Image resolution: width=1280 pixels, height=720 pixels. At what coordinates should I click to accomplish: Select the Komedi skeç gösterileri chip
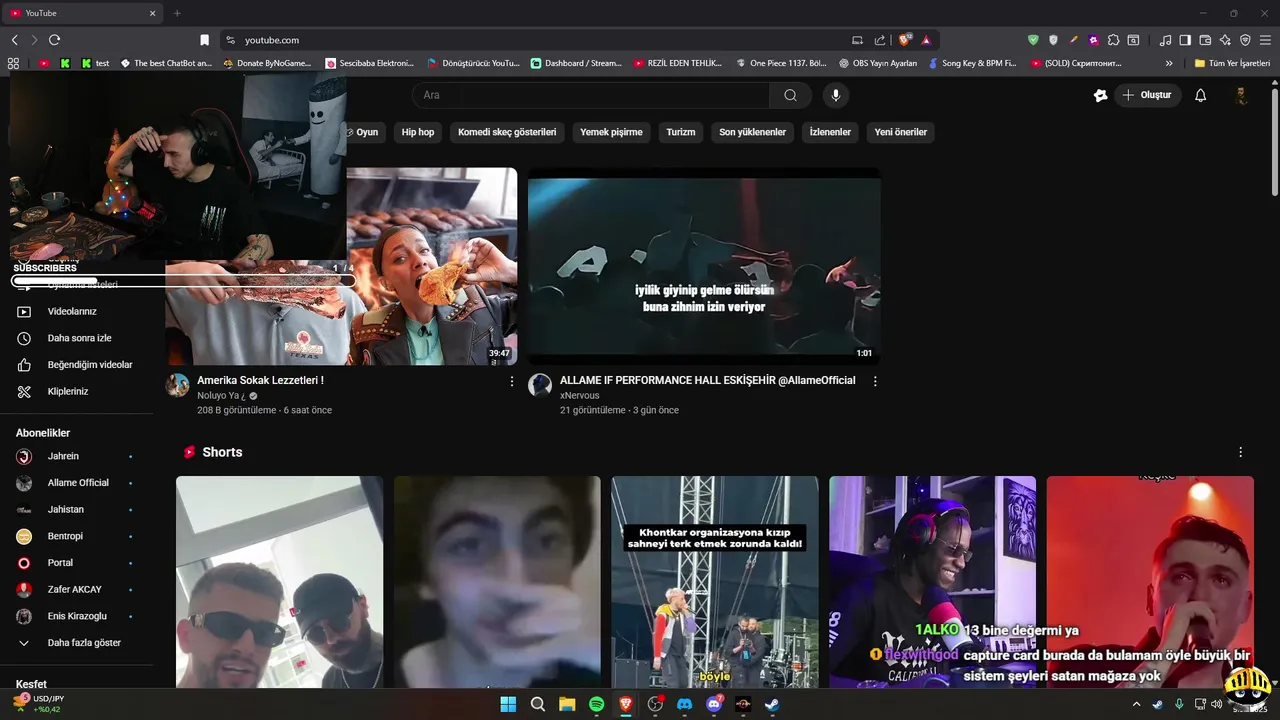click(507, 132)
